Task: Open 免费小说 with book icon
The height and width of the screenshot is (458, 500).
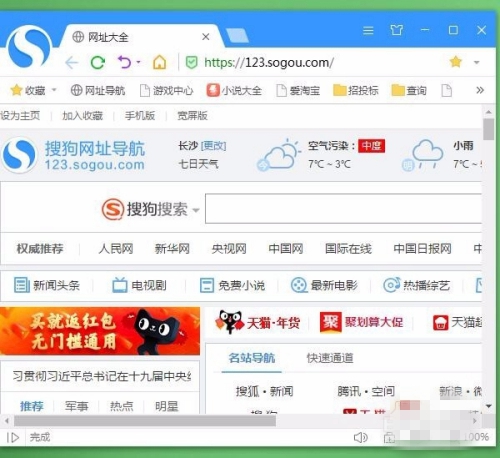Action: pos(232,285)
